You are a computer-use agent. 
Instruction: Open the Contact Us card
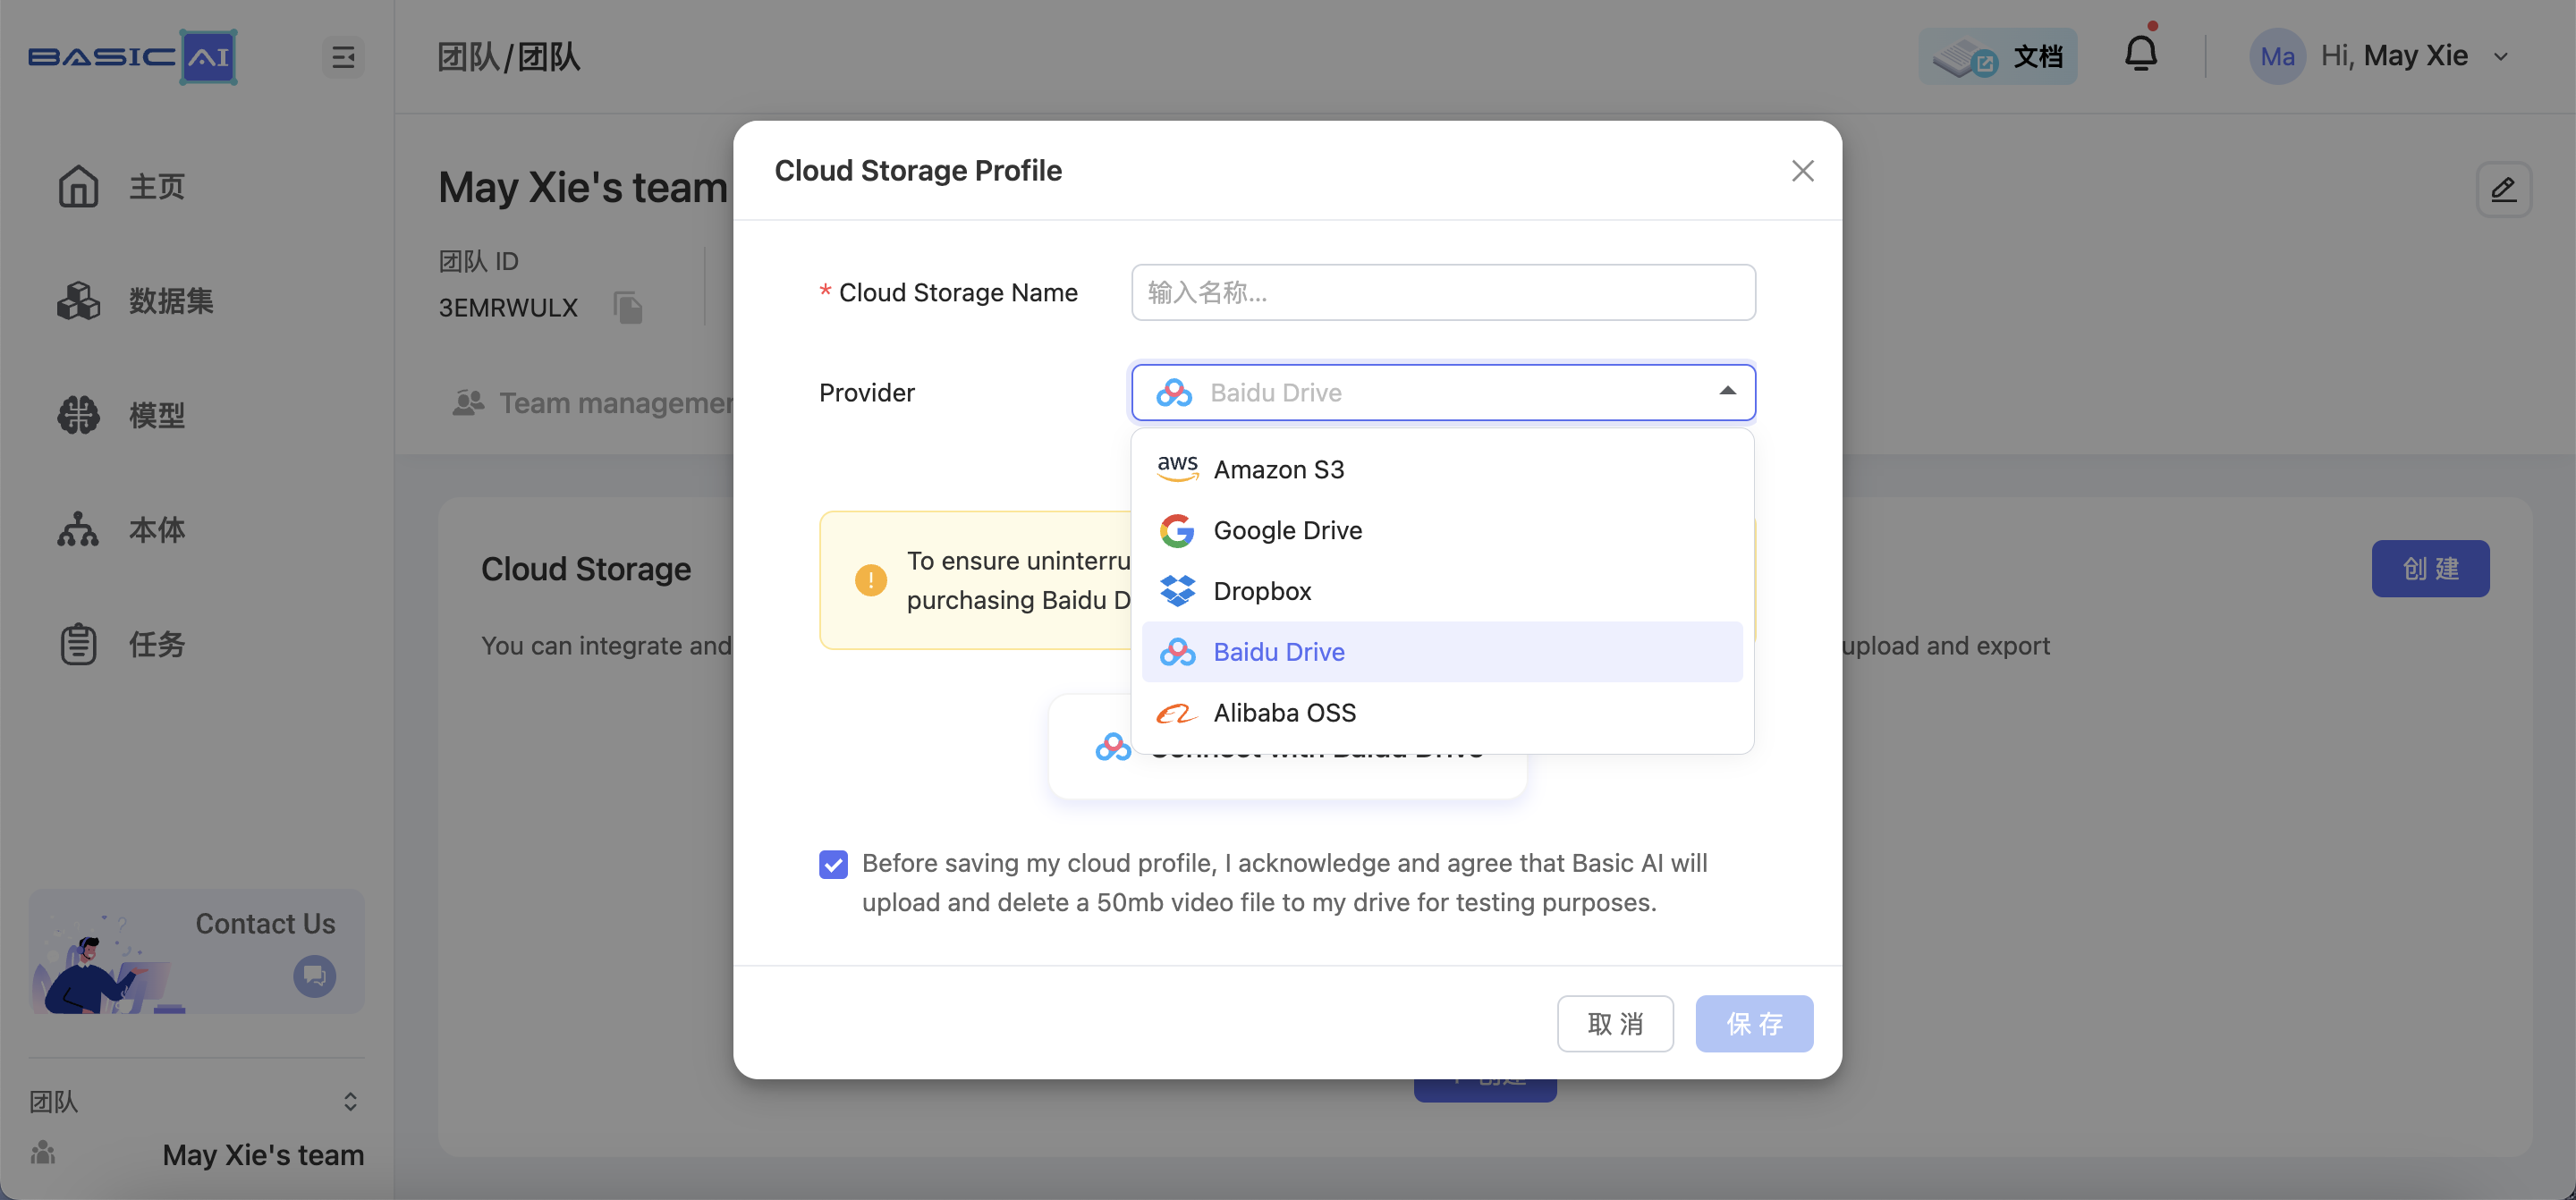click(x=196, y=952)
